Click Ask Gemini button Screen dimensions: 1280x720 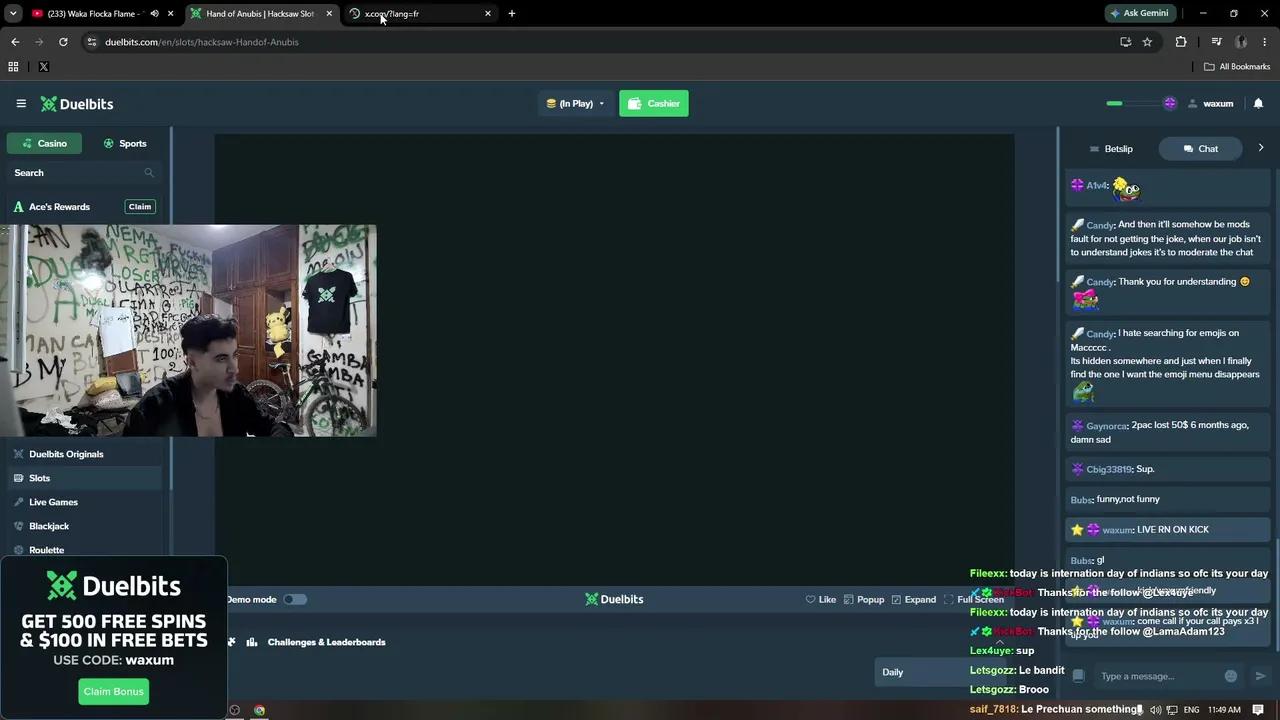(x=1139, y=14)
